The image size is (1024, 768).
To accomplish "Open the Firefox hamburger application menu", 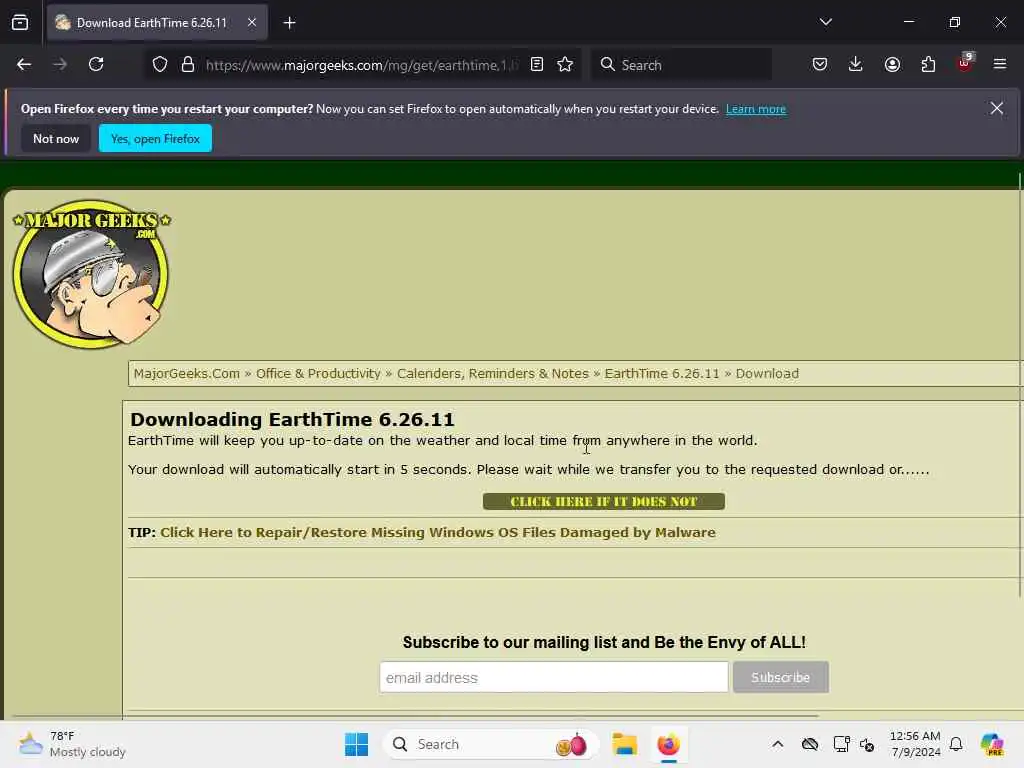I will pos(1000,64).
